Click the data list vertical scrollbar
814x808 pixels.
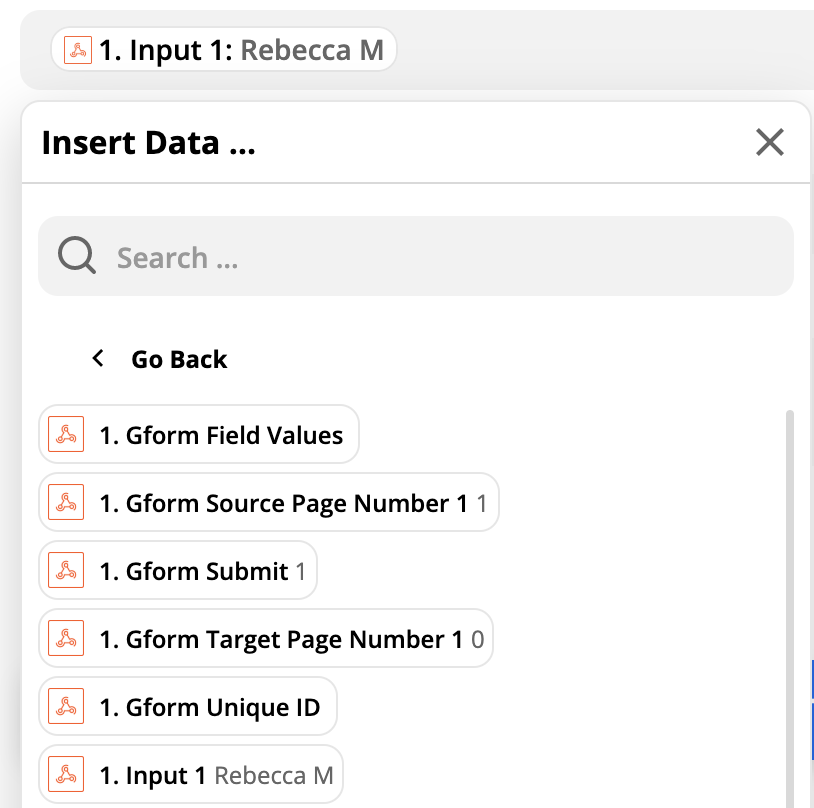(790, 608)
